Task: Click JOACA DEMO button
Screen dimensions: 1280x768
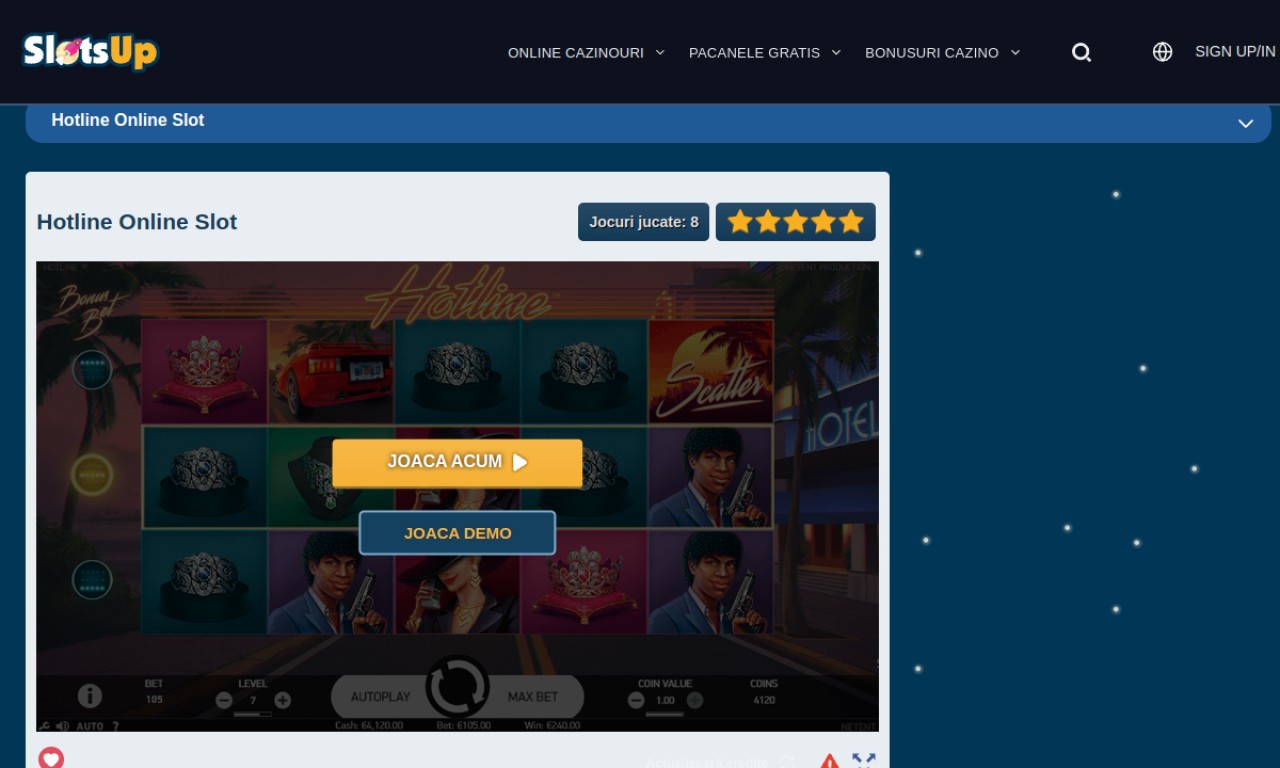Action: [457, 533]
